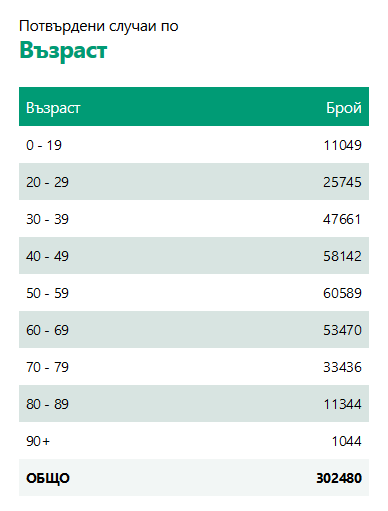Select the 0 - 19 age row
The image size is (388, 511).
tap(194, 145)
